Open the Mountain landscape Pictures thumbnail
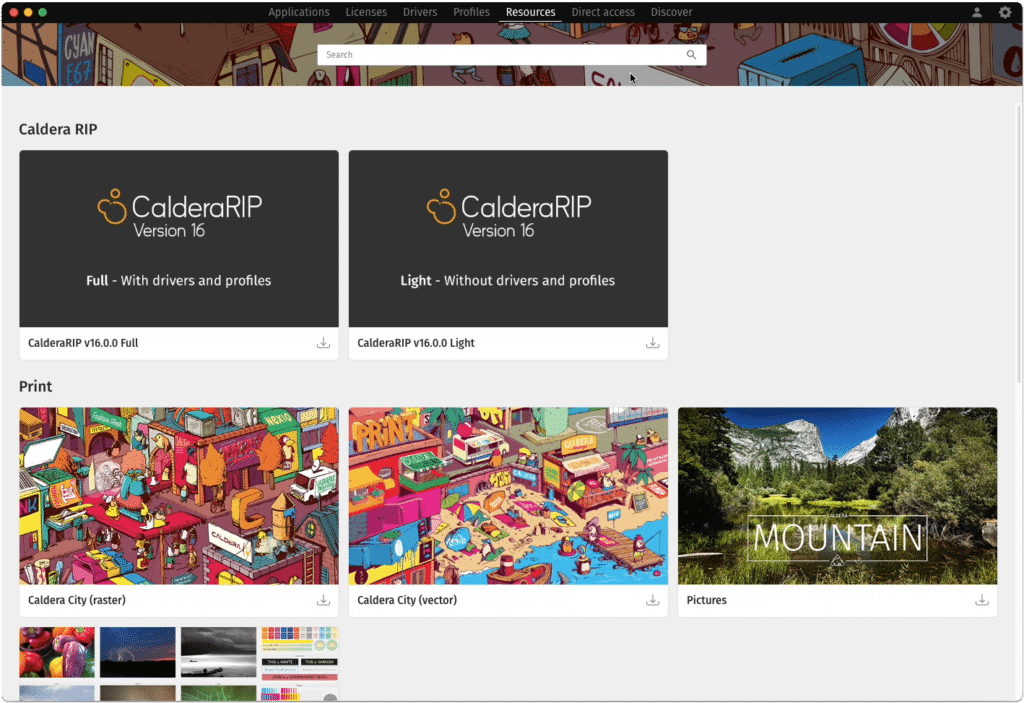 tap(837, 496)
